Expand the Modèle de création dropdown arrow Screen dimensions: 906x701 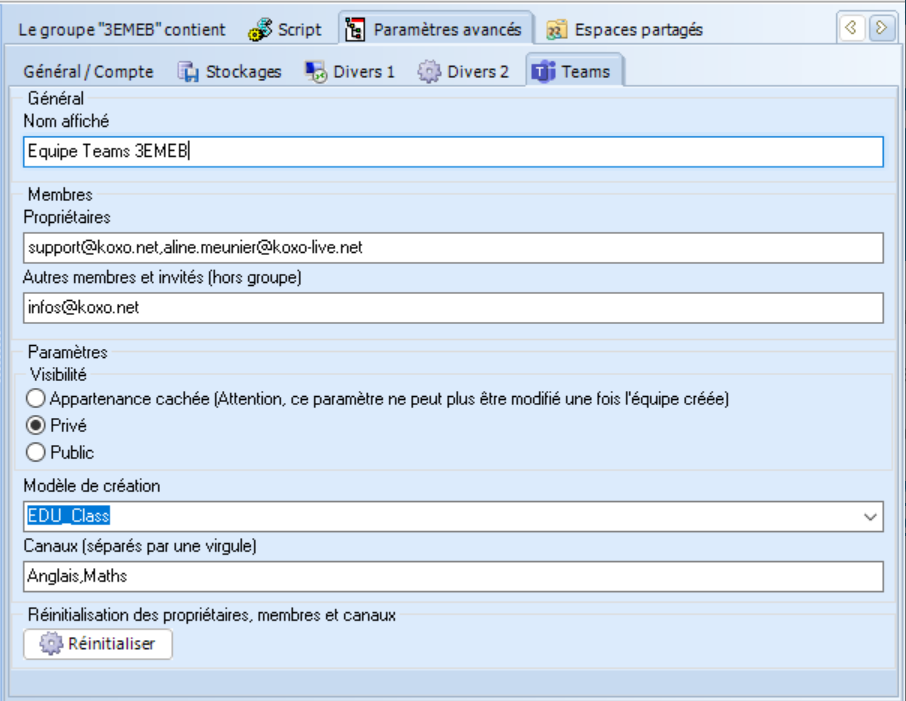(870, 517)
